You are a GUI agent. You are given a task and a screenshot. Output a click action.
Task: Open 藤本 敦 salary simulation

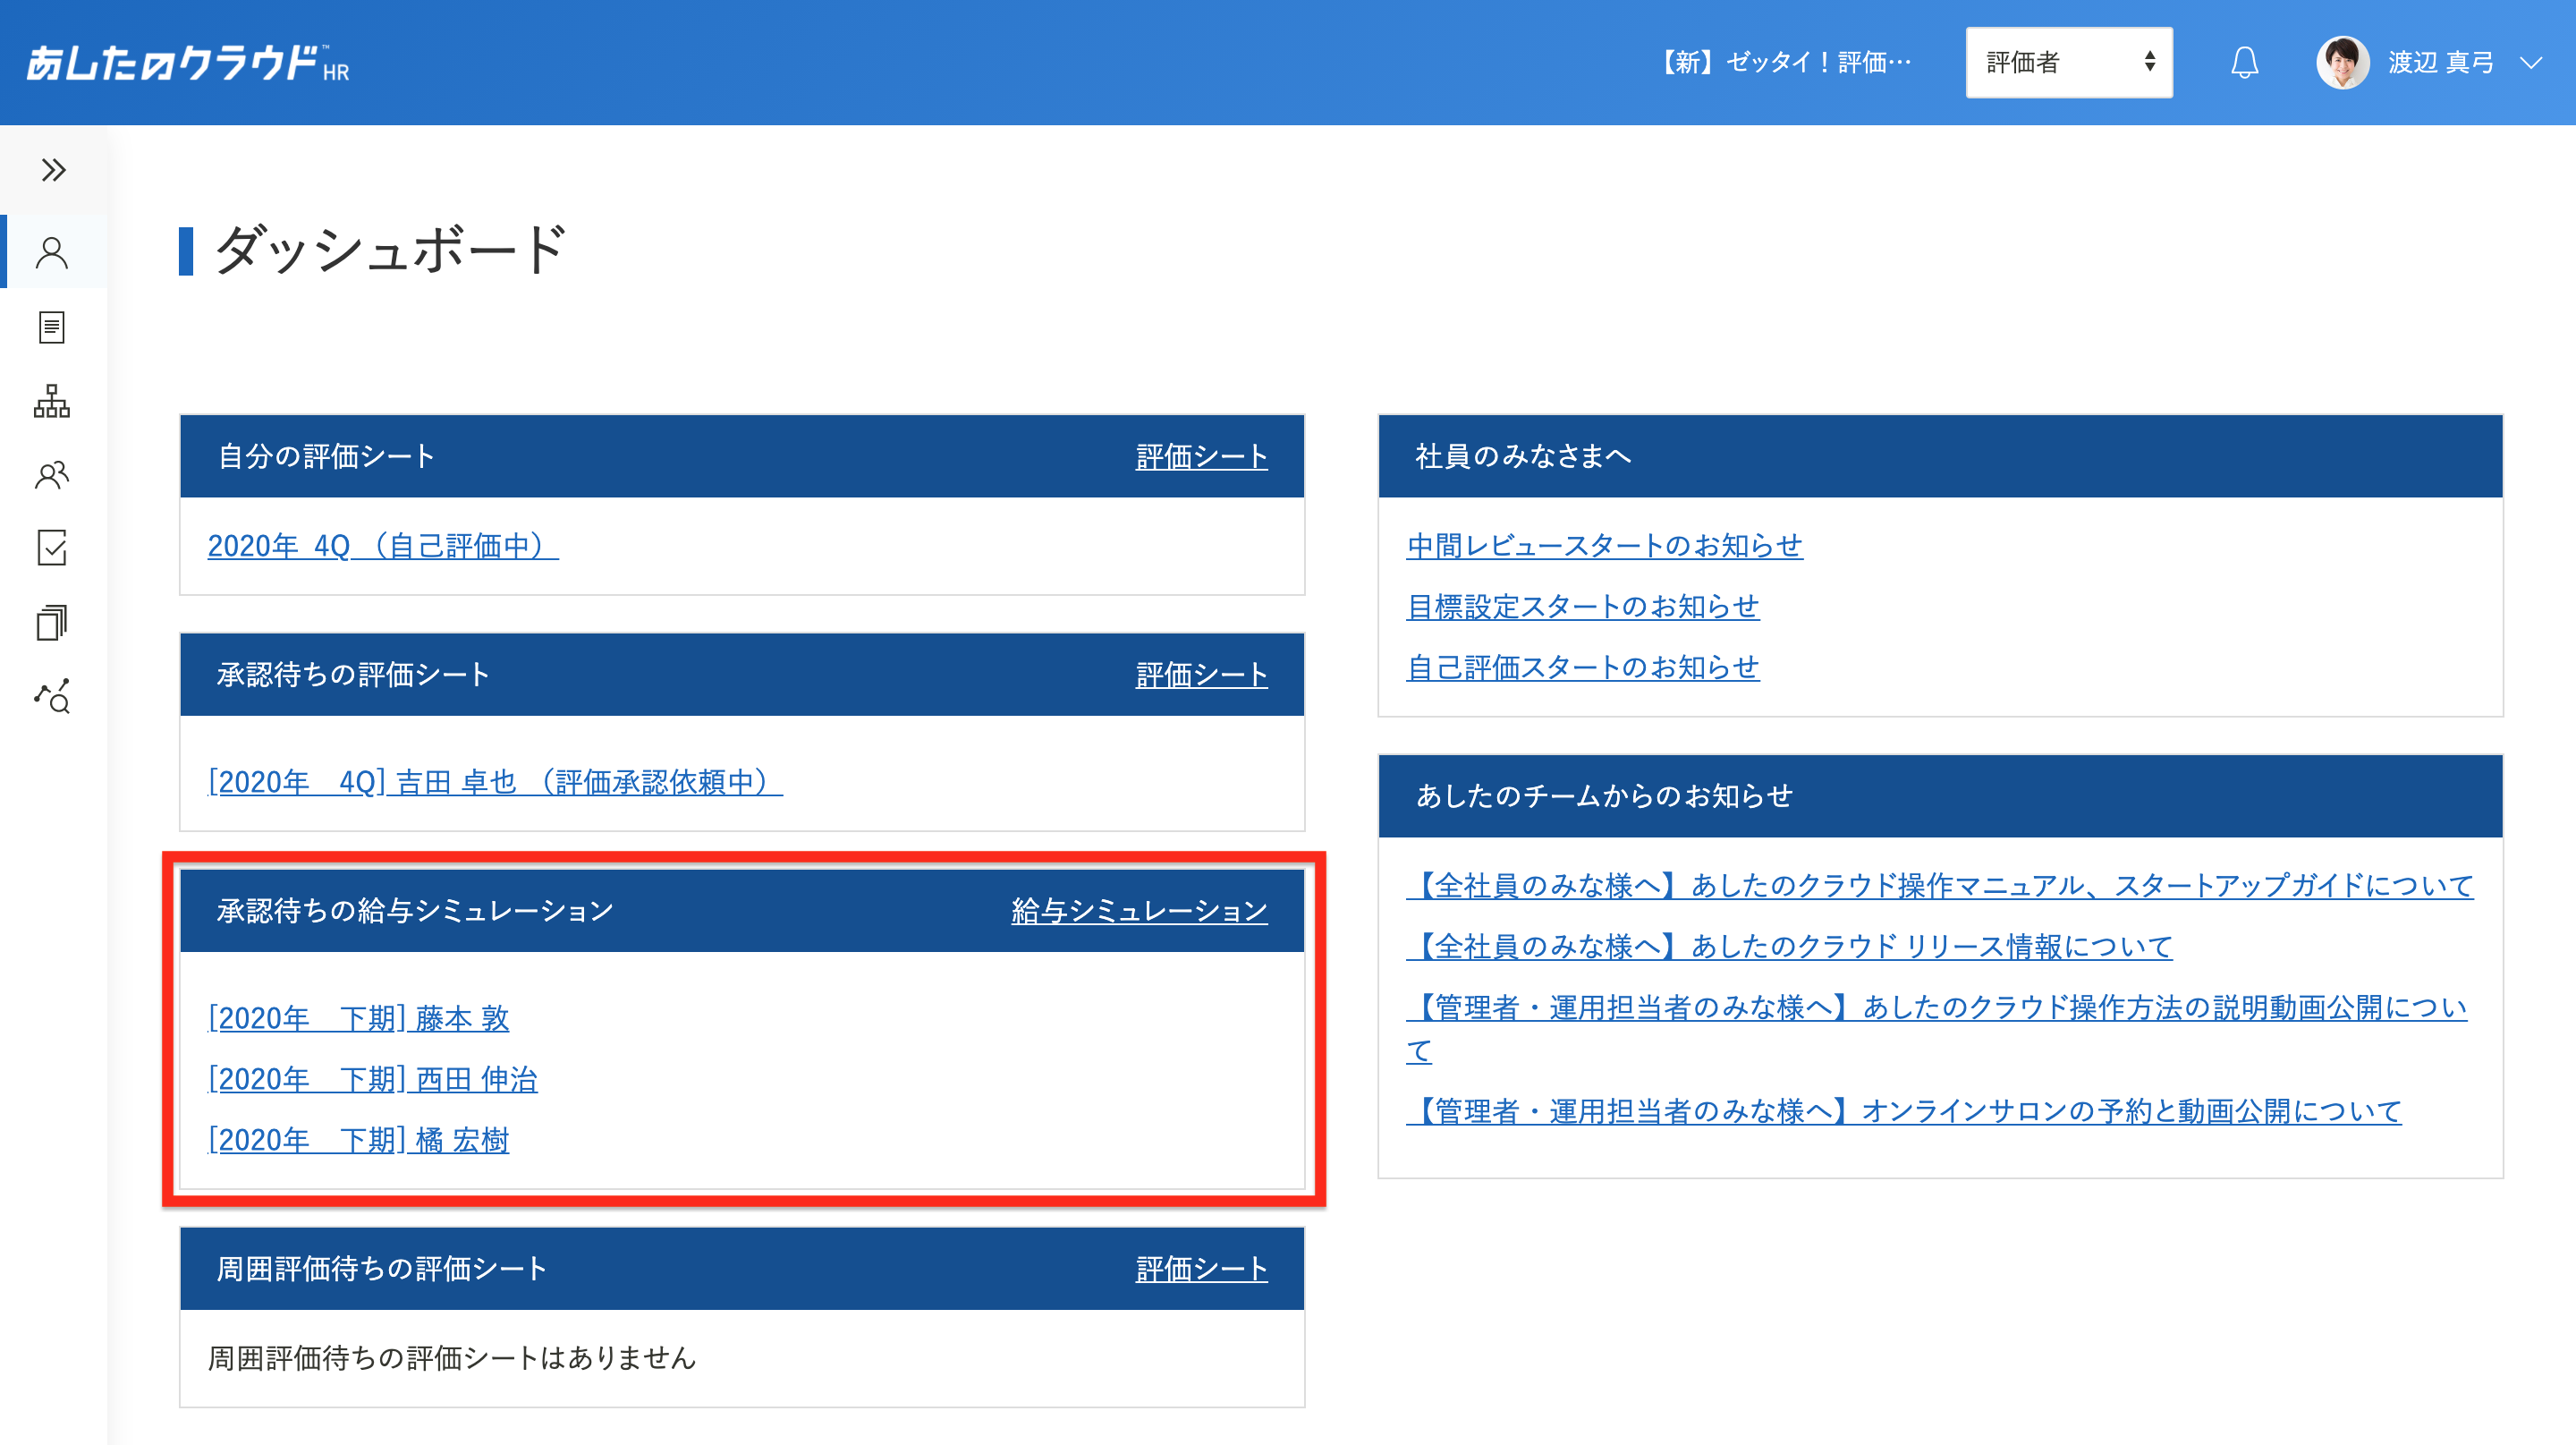tap(358, 1018)
